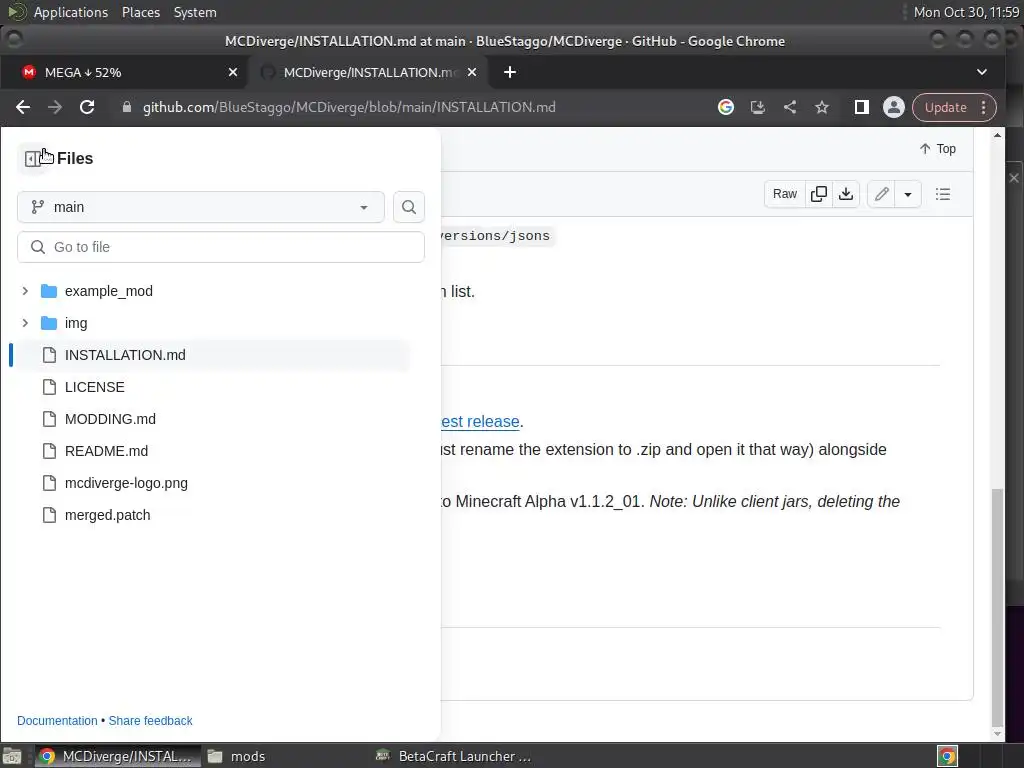Click the MCDiverge Chrome taskbar button
The image size is (1024, 768).
[116, 756]
